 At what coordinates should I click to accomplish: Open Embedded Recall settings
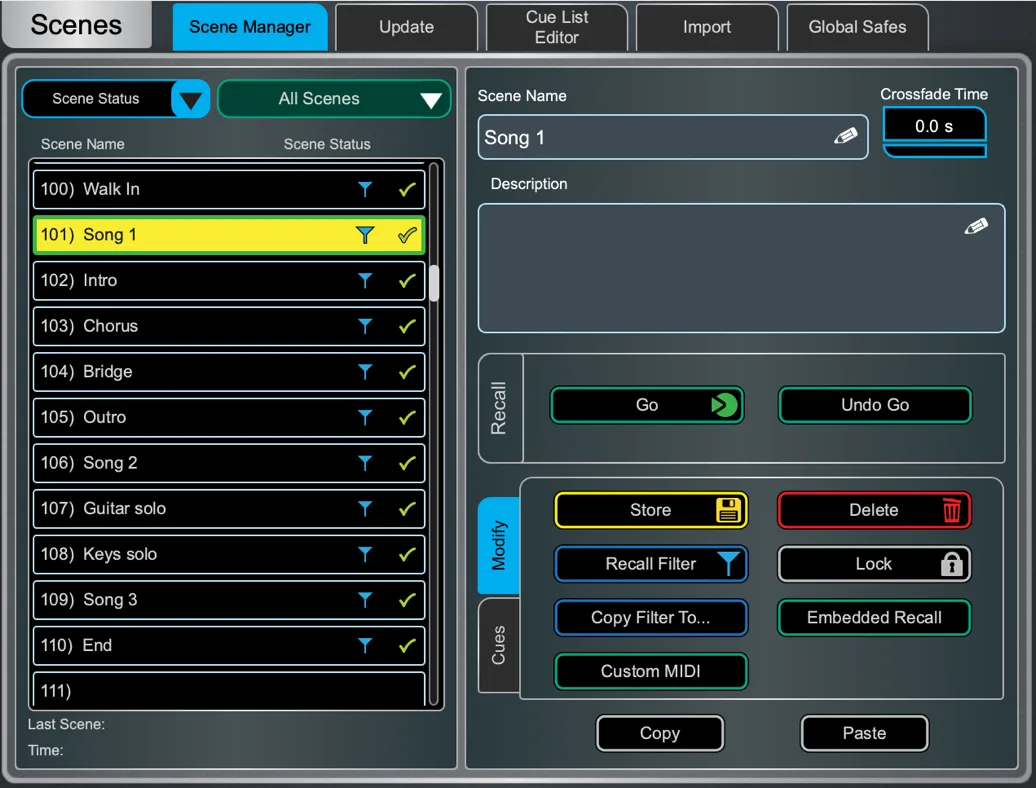[x=874, y=618]
